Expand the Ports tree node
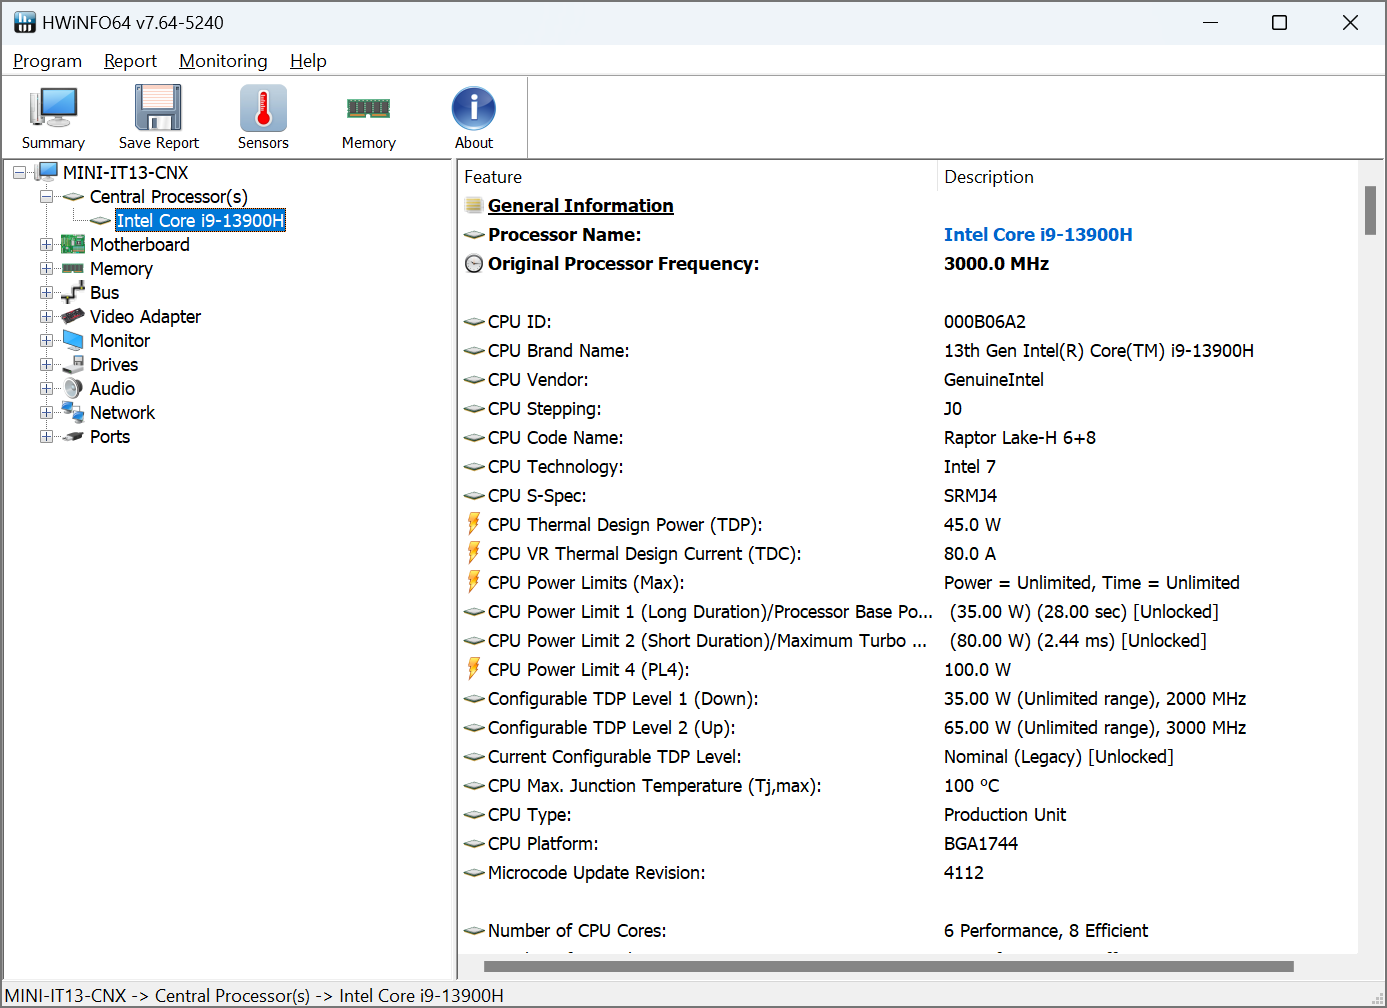 (x=46, y=436)
